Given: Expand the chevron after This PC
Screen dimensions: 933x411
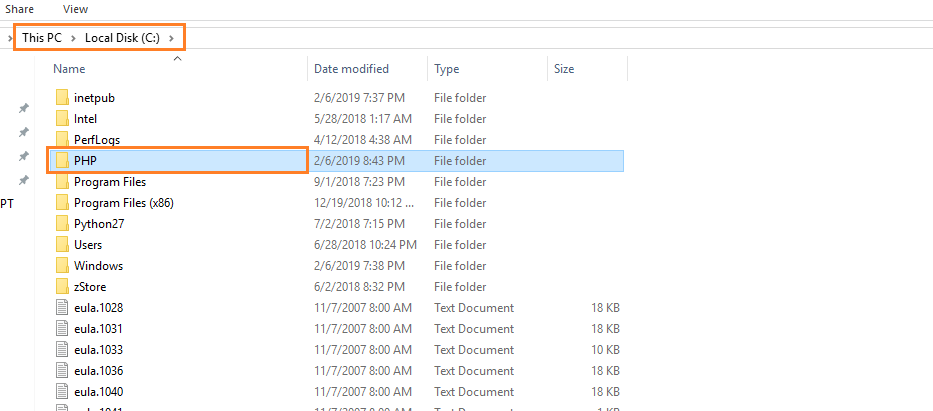Looking at the screenshot, I should click(x=73, y=38).
